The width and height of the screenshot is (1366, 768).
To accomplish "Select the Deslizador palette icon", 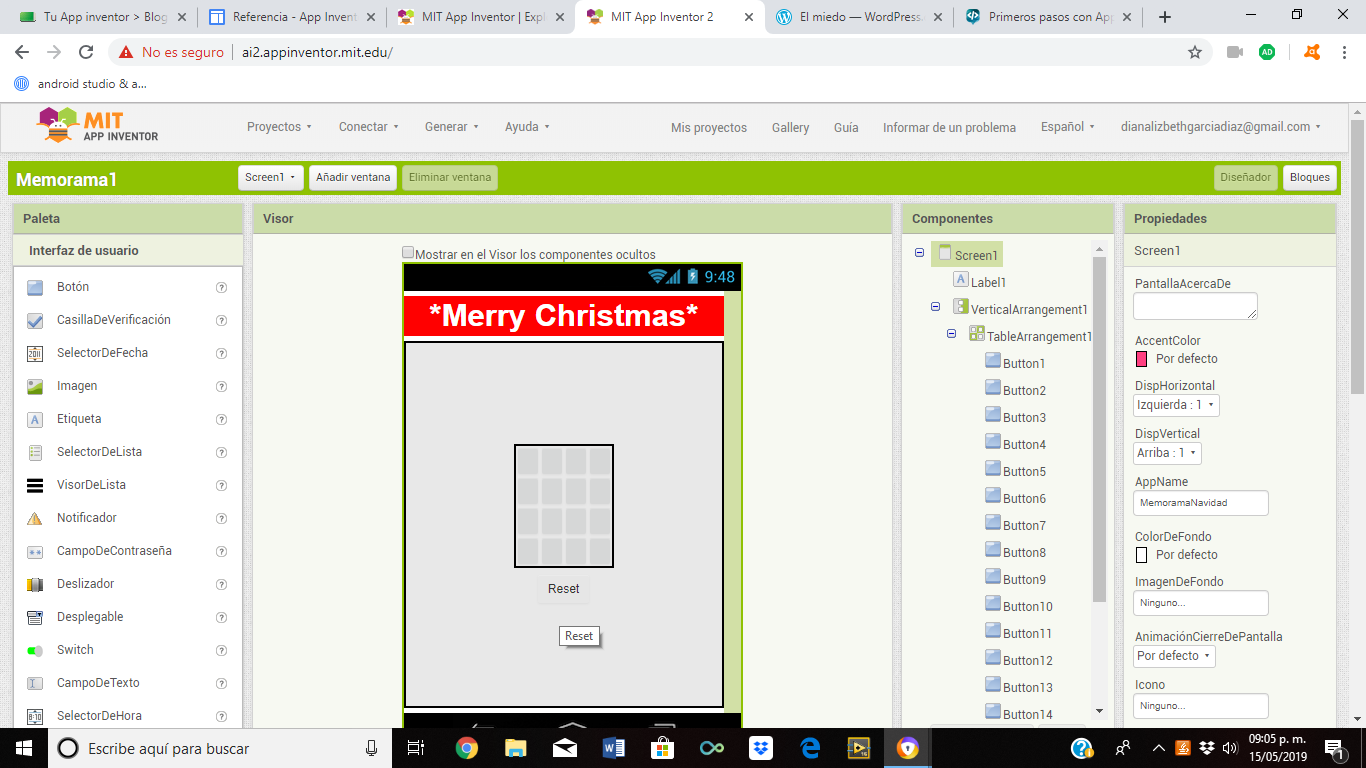I will coord(35,584).
